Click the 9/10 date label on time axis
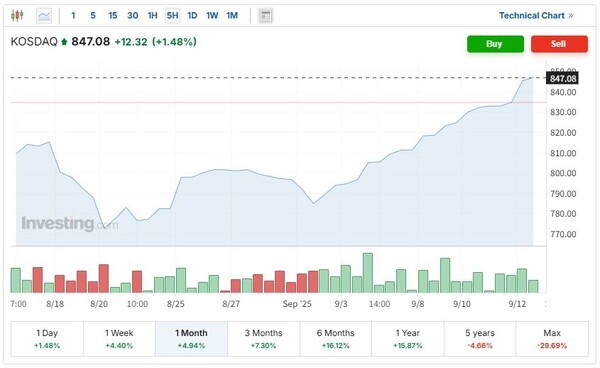This screenshot has width=600, height=368. point(462,304)
